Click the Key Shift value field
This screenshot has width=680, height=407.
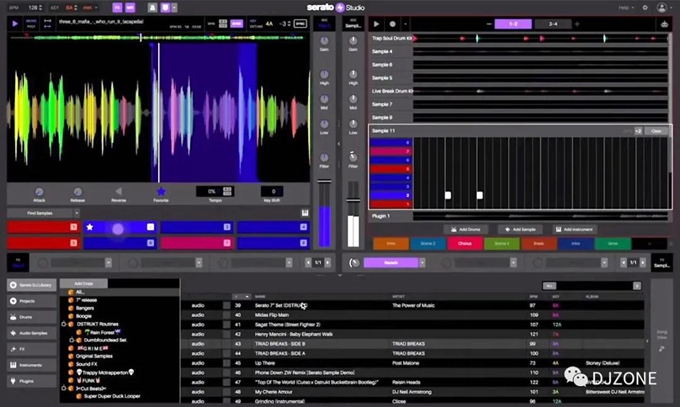pyautogui.click(x=272, y=191)
